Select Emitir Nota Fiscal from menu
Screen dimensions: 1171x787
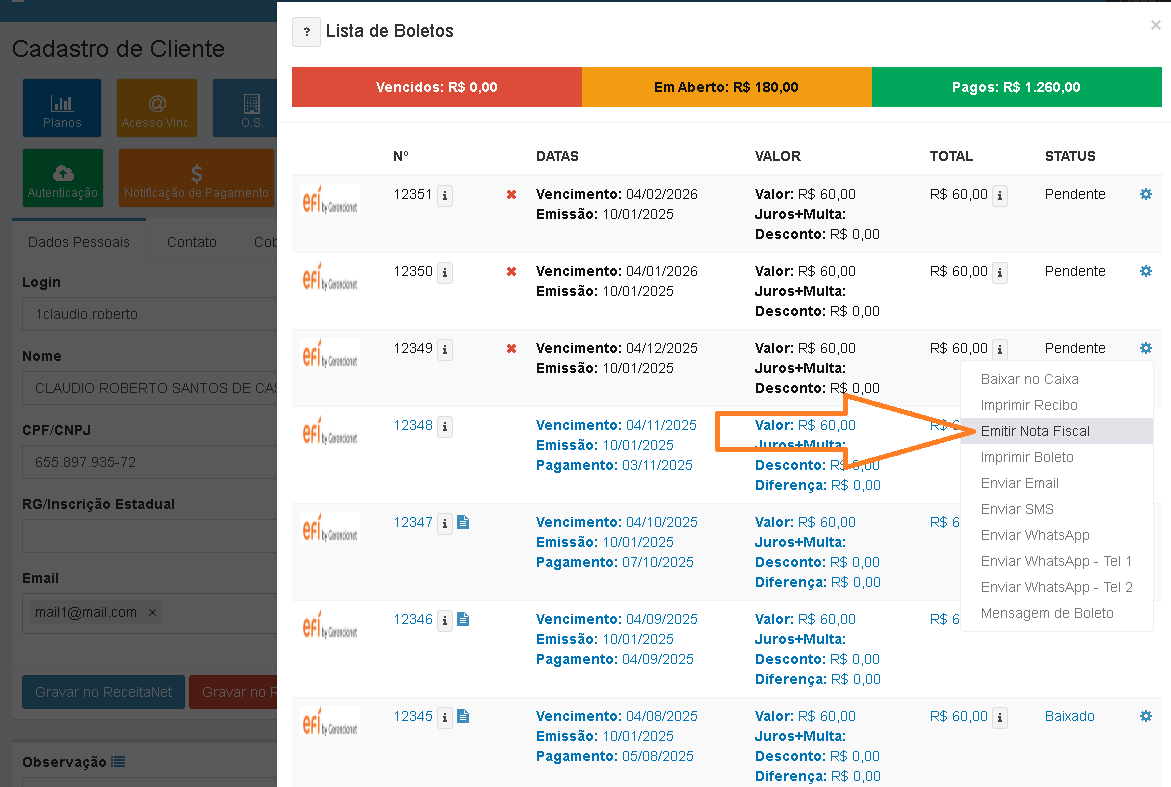tap(1035, 431)
